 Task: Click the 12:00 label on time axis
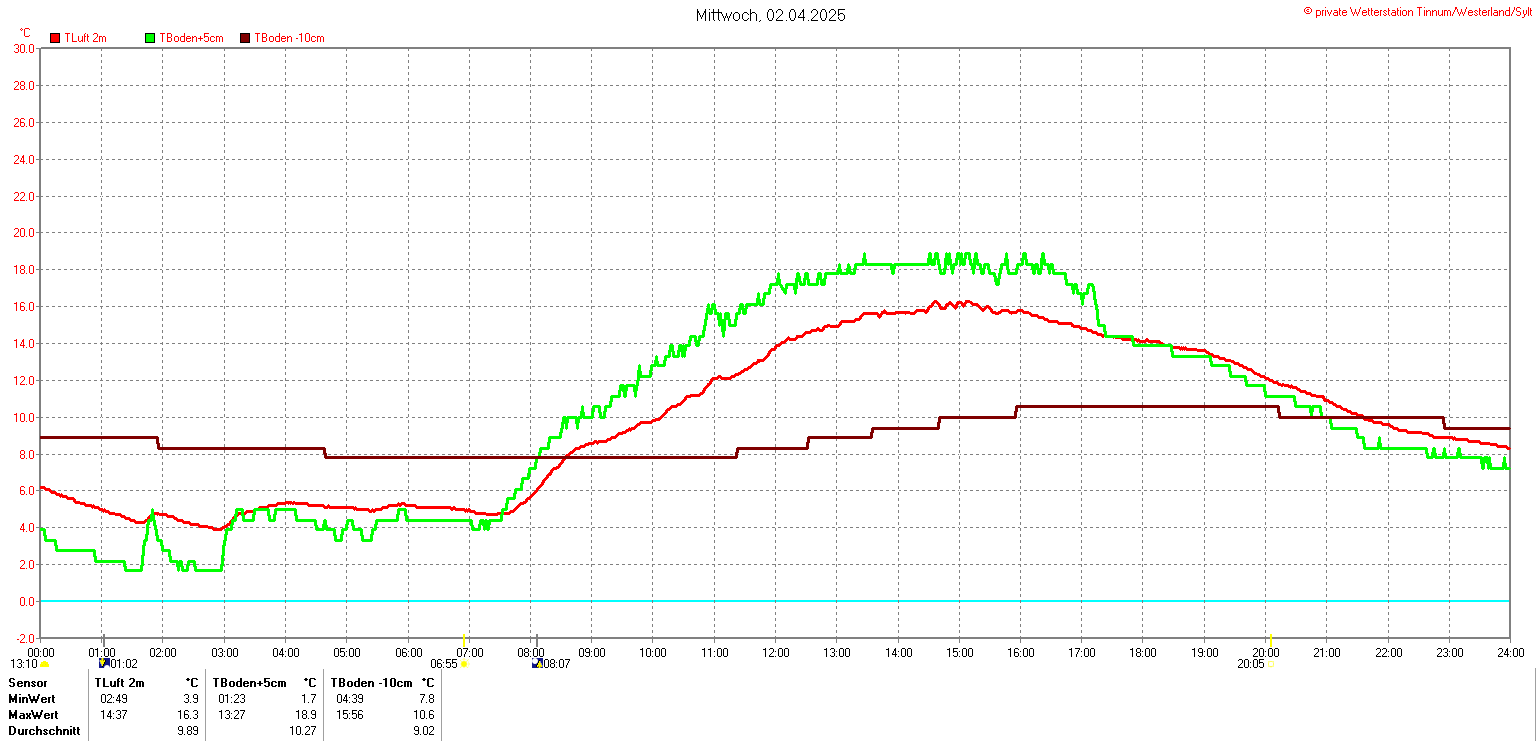(775, 653)
